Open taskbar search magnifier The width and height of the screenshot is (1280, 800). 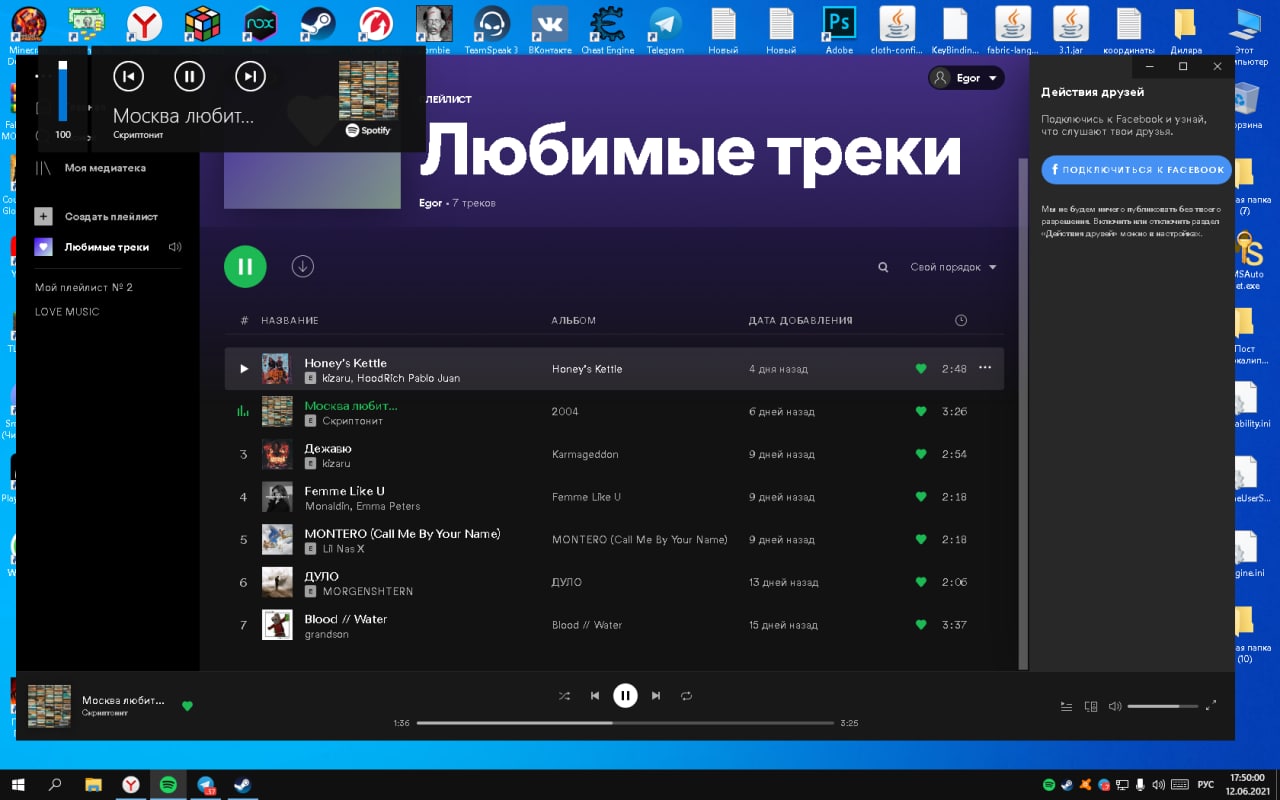(55, 785)
